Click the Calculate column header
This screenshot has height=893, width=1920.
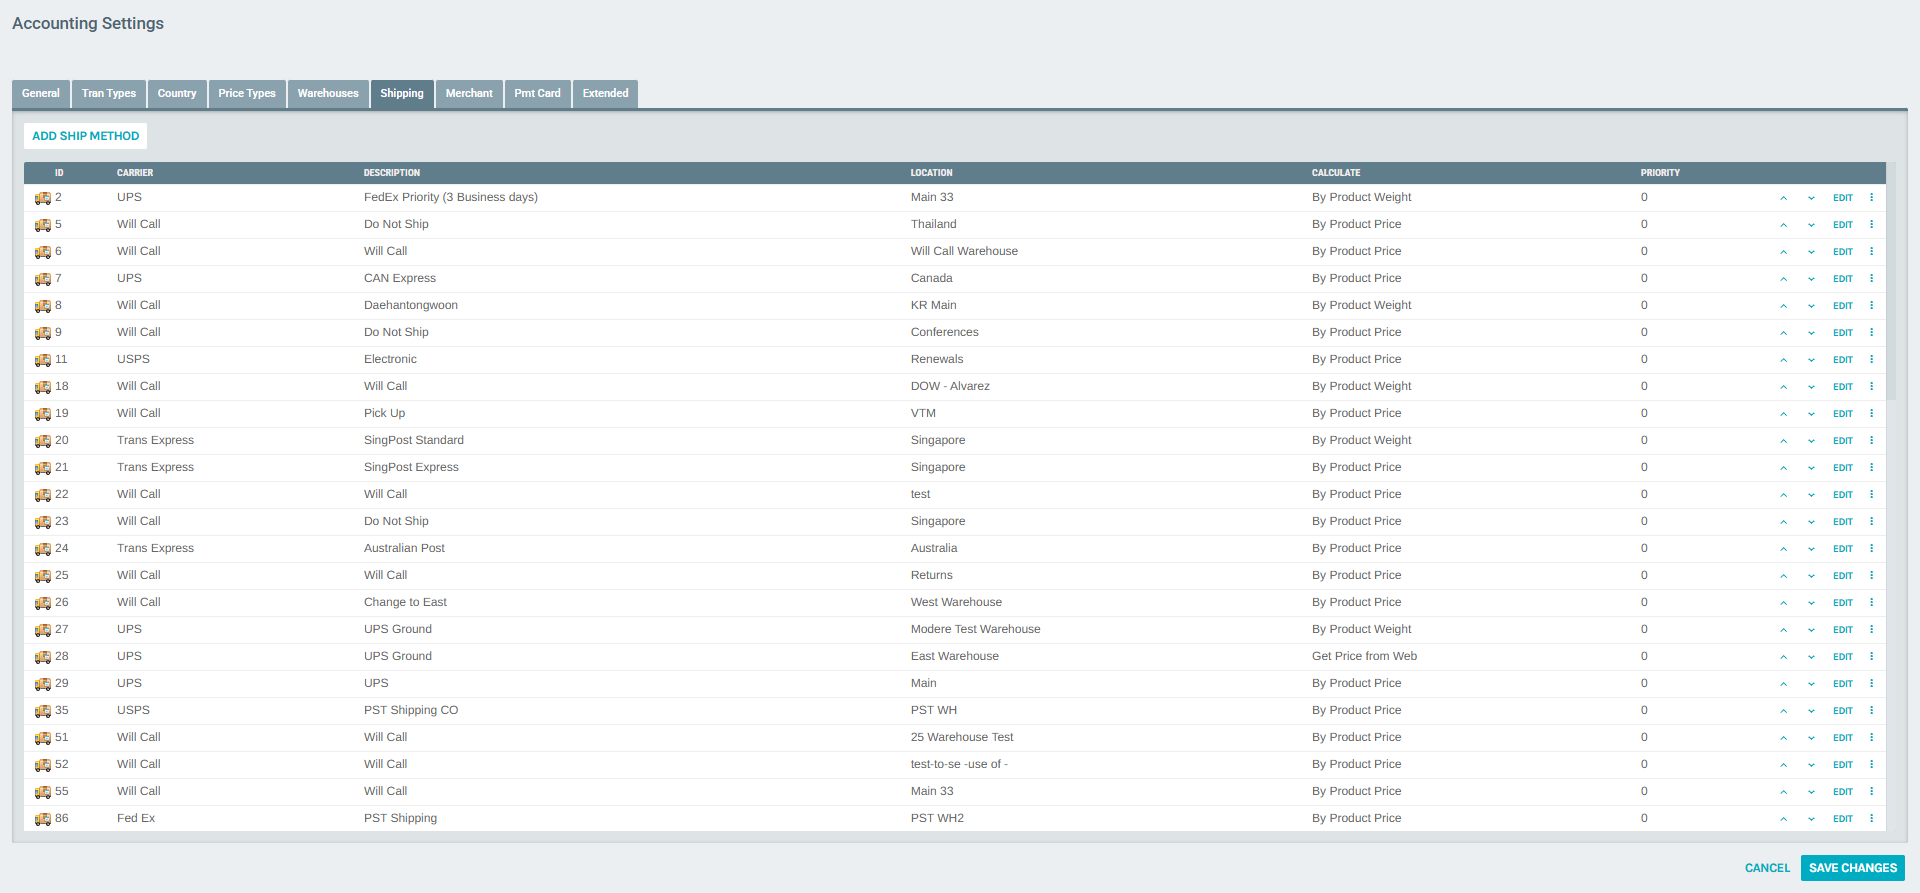[1336, 173]
